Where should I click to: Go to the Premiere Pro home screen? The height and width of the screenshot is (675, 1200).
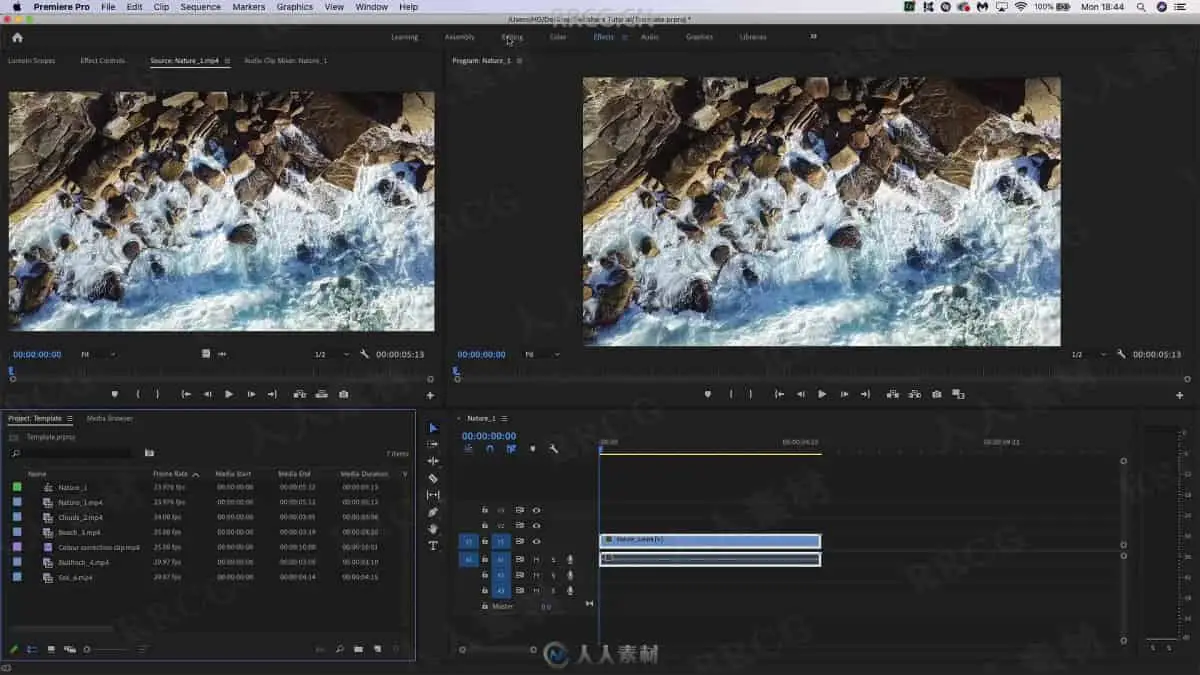(17, 37)
